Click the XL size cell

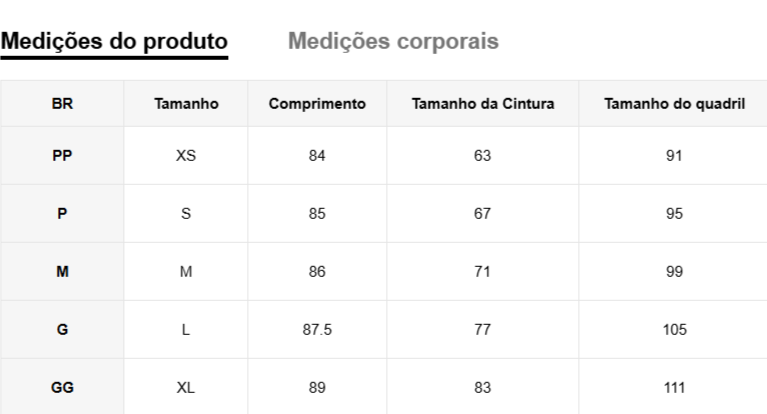(186, 388)
